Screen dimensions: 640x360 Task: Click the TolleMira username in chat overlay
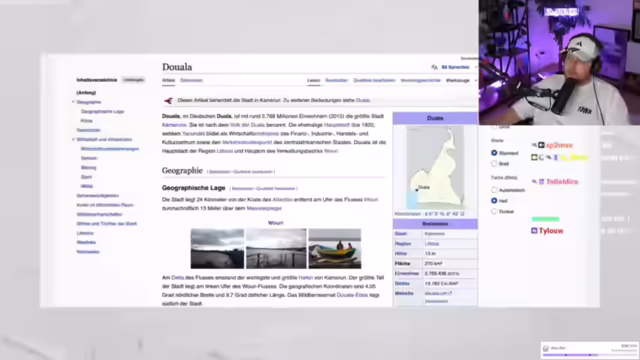click(562, 182)
